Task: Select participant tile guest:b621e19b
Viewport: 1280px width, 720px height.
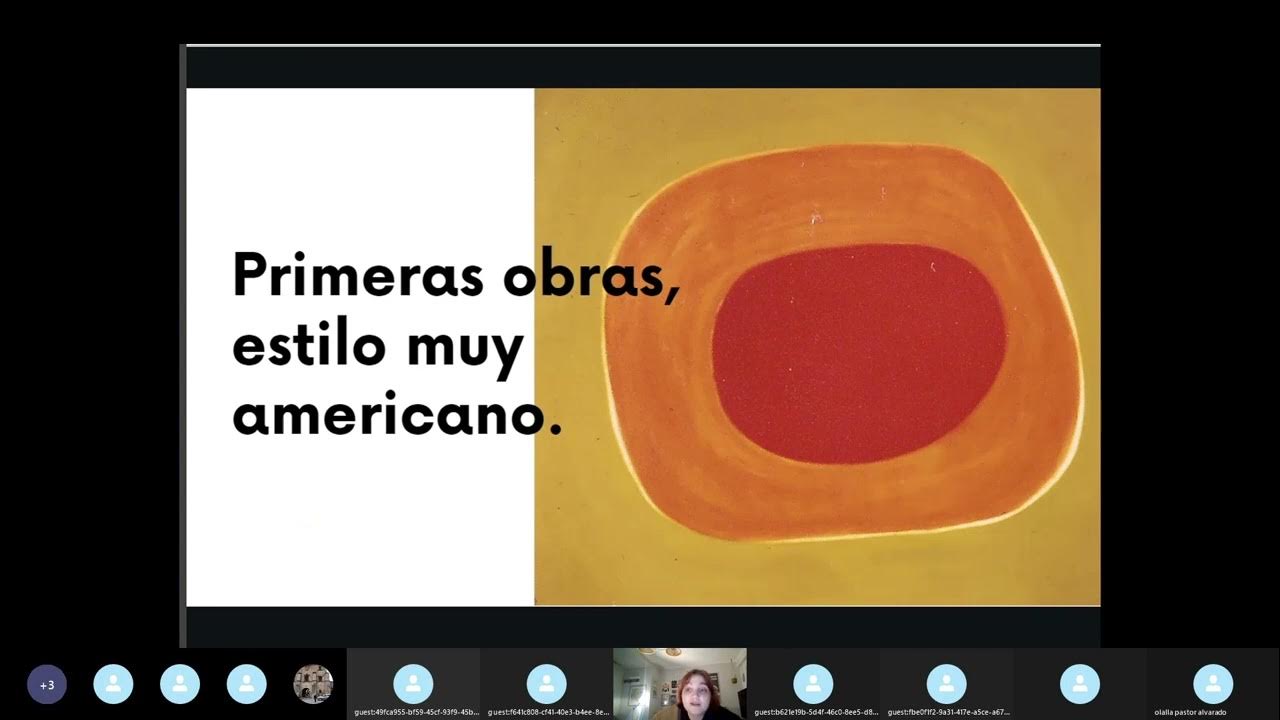Action: pos(813,684)
